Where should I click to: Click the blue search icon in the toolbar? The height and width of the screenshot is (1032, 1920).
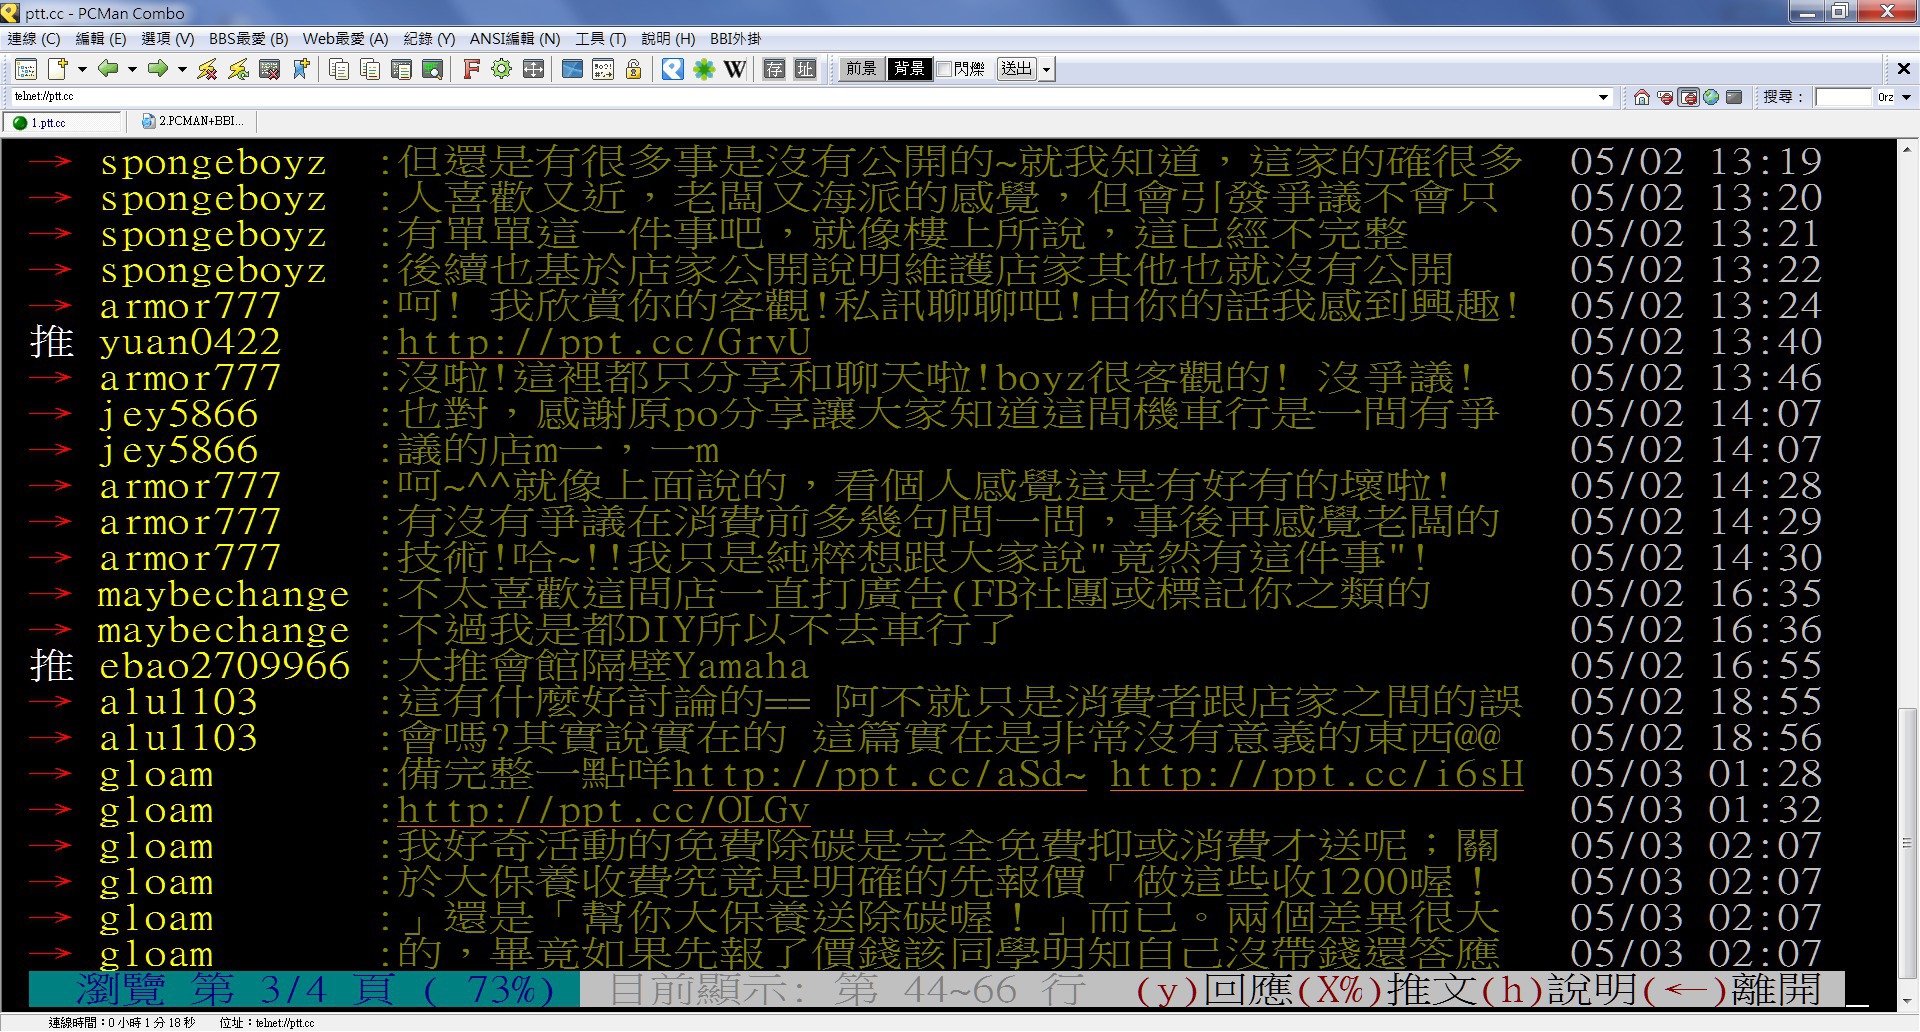pyautogui.click(x=673, y=69)
